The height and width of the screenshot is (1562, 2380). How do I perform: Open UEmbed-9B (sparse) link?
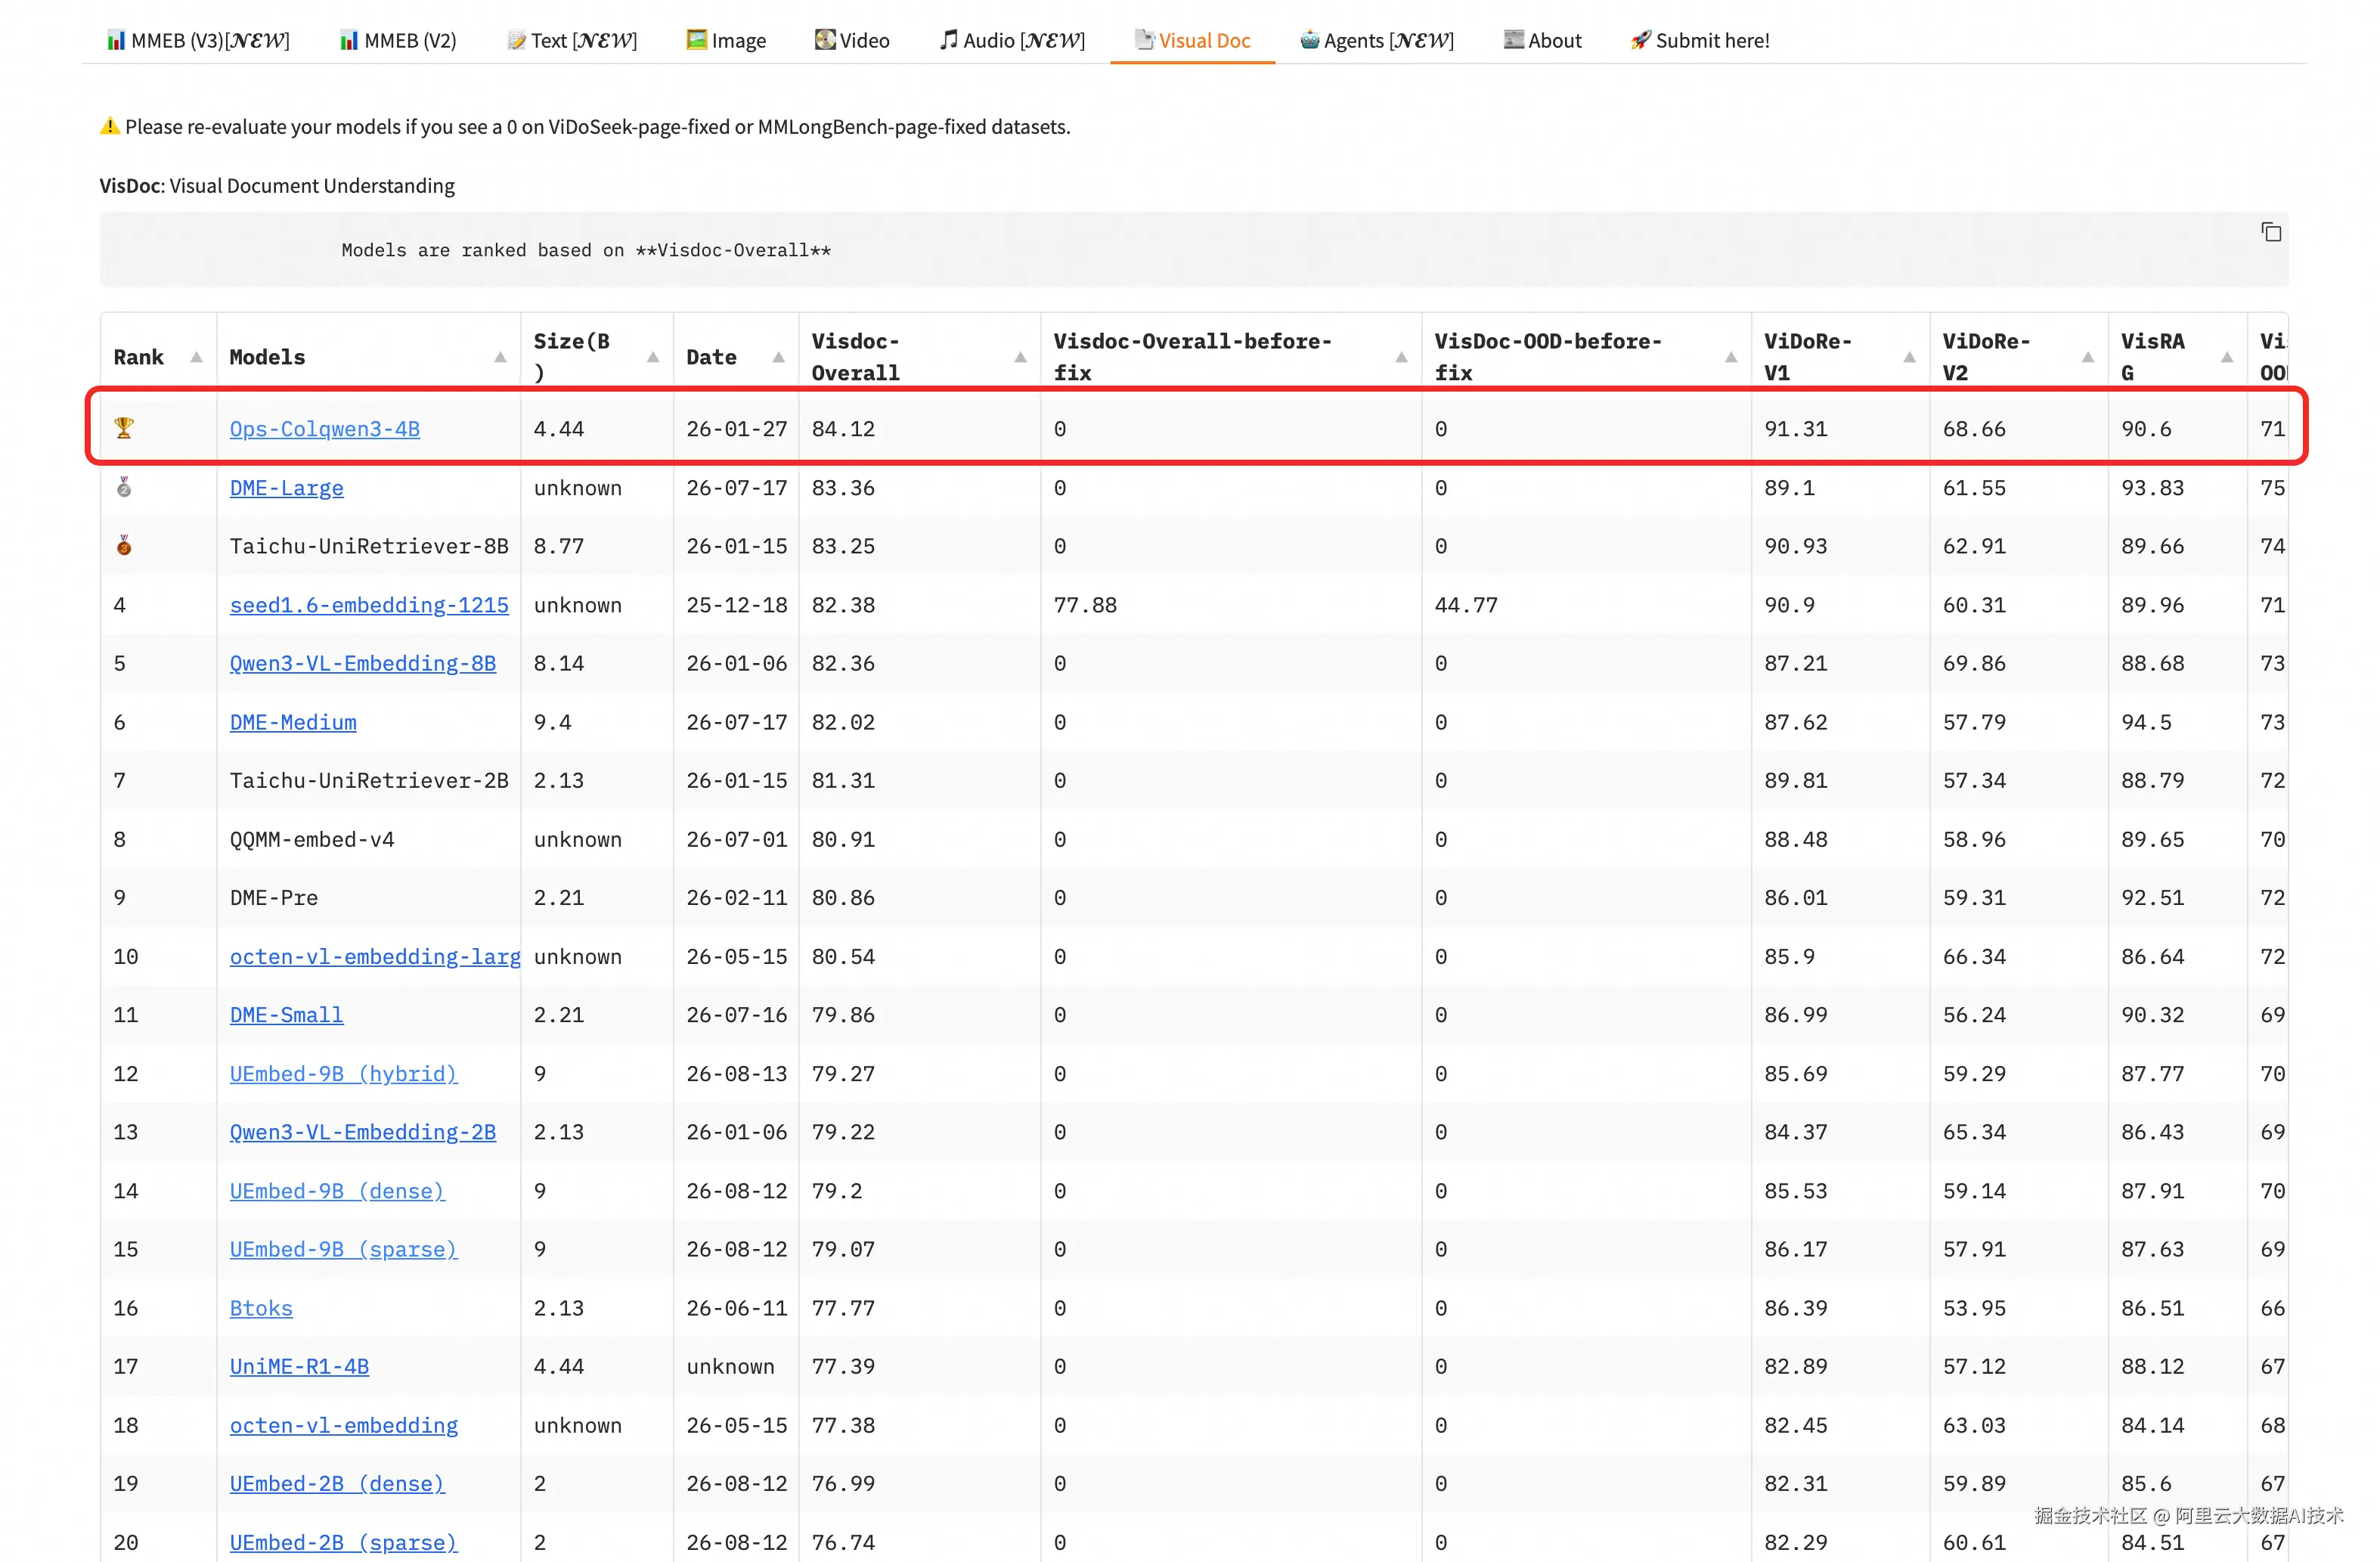(344, 1249)
